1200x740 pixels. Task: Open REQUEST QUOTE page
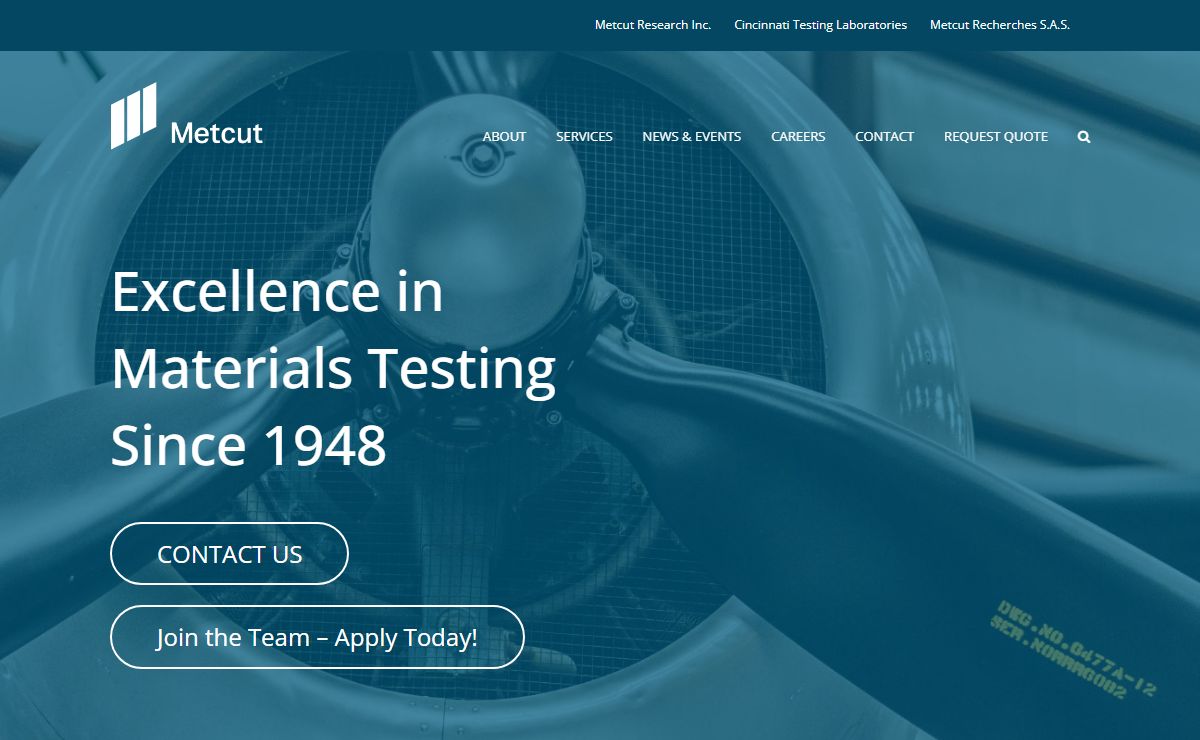tap(996, 137)
